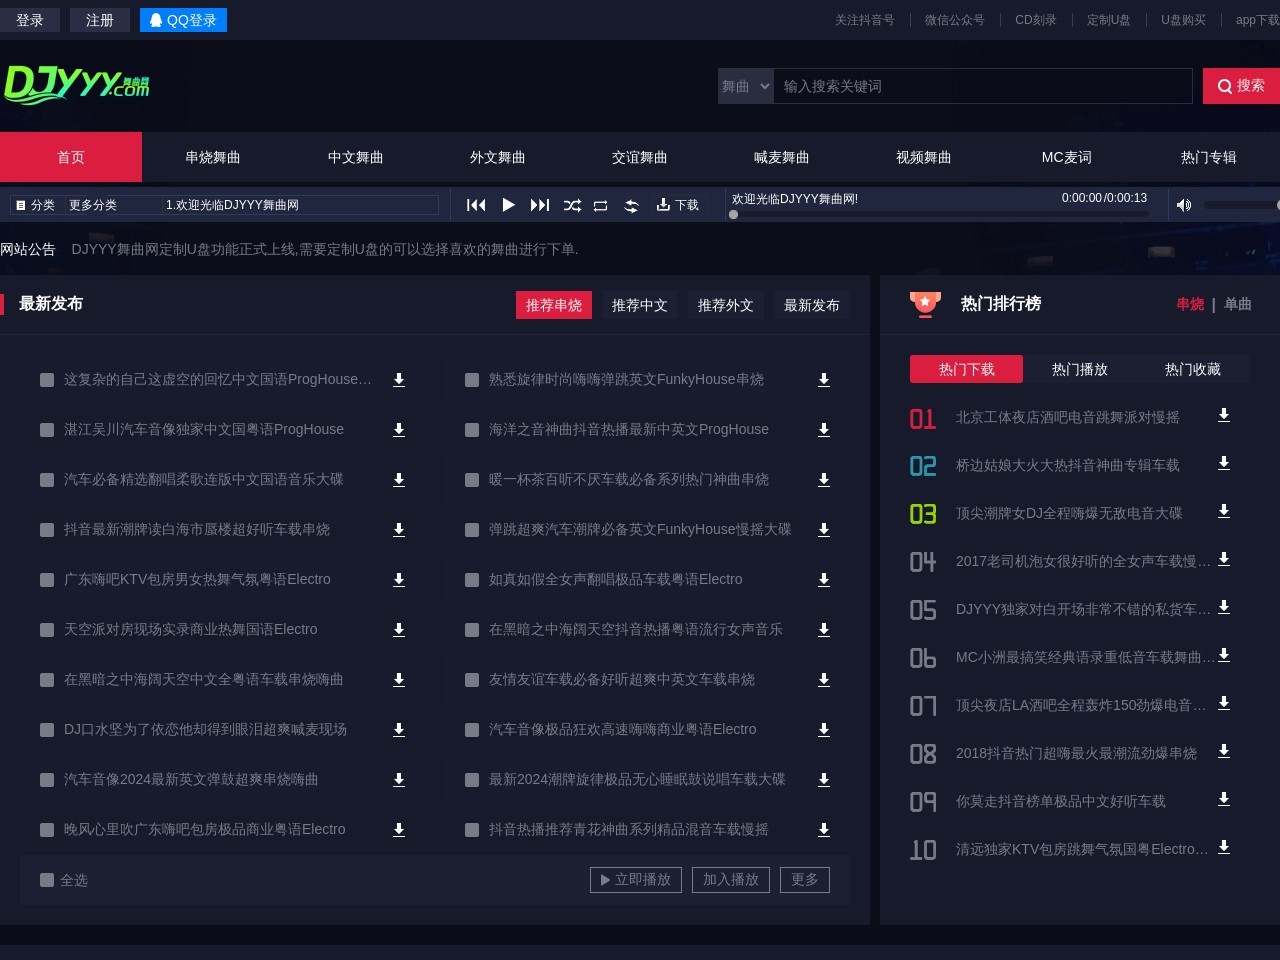Check the box for 海洋之音神曲抖音热播
The height and width of the screenshot is (960, 1280).
(472, 430)
